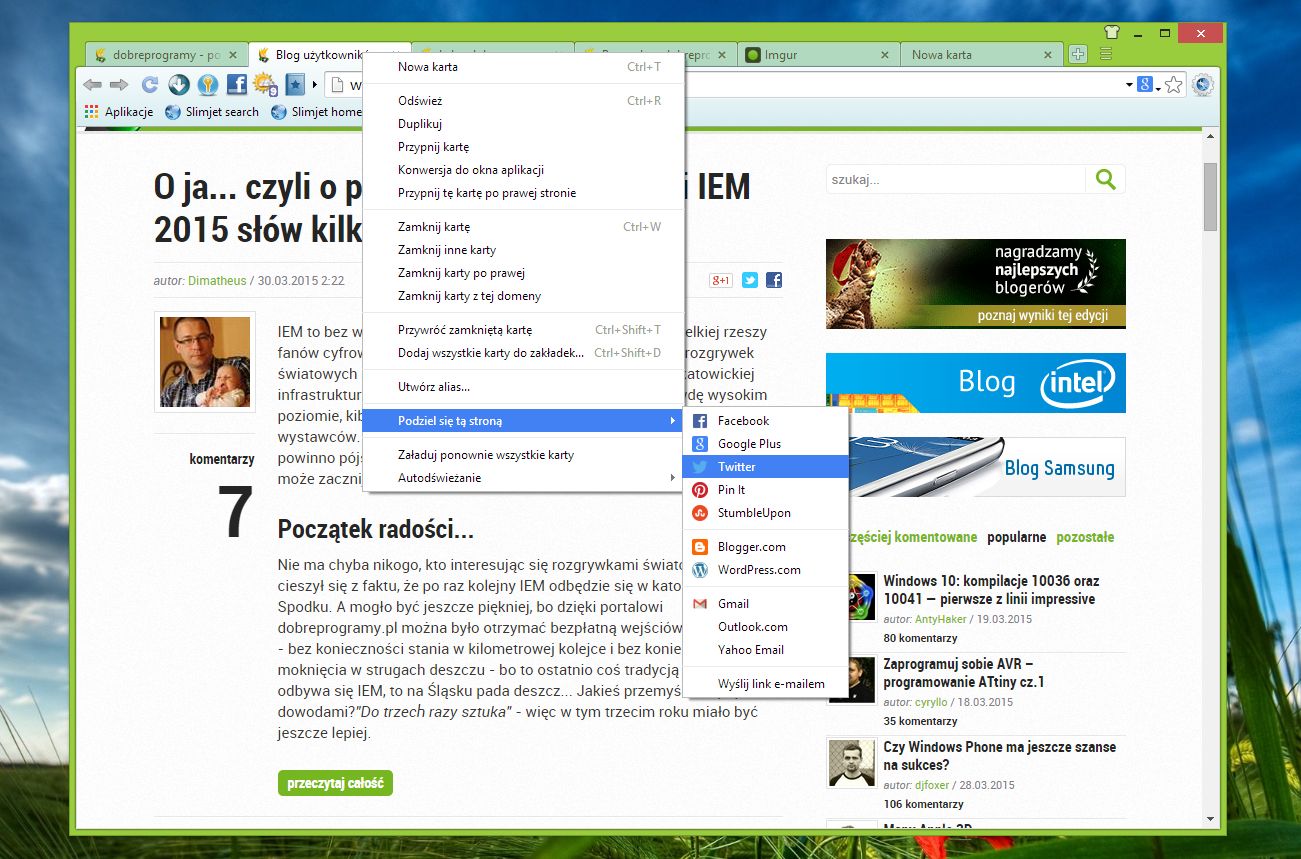This screenshot has height=859, width=1301.
Task: Open the Aplikacje apps shortcut
Action: pos(119,112)
